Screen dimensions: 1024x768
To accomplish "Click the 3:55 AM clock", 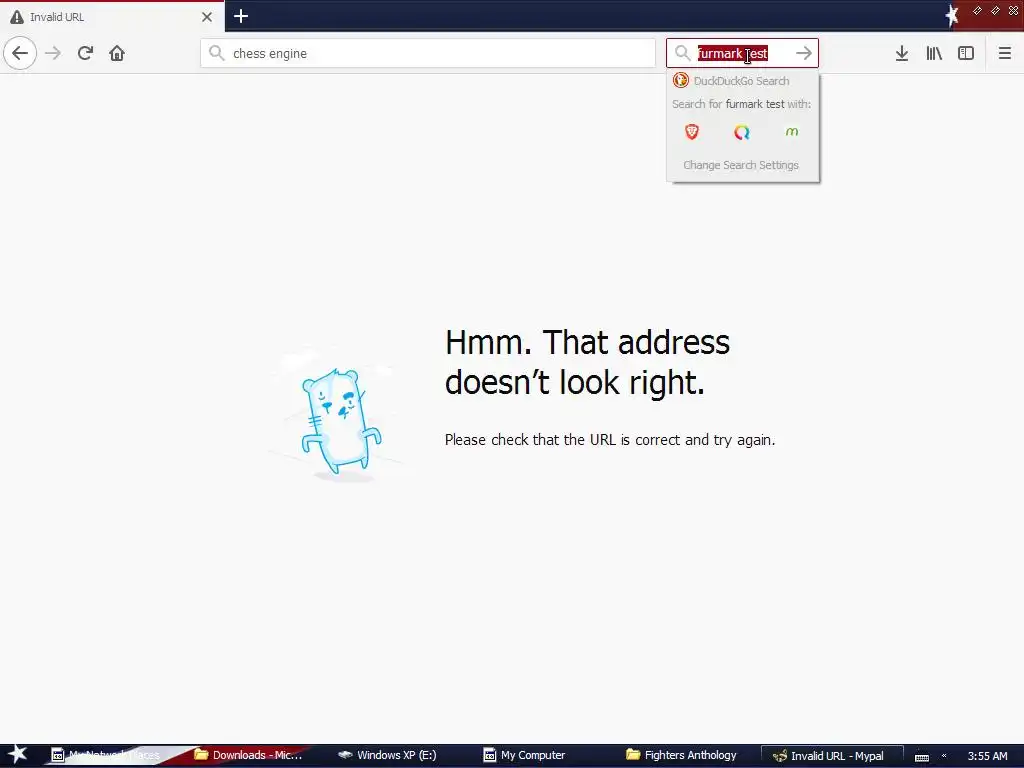I will (x=987, y=756).
